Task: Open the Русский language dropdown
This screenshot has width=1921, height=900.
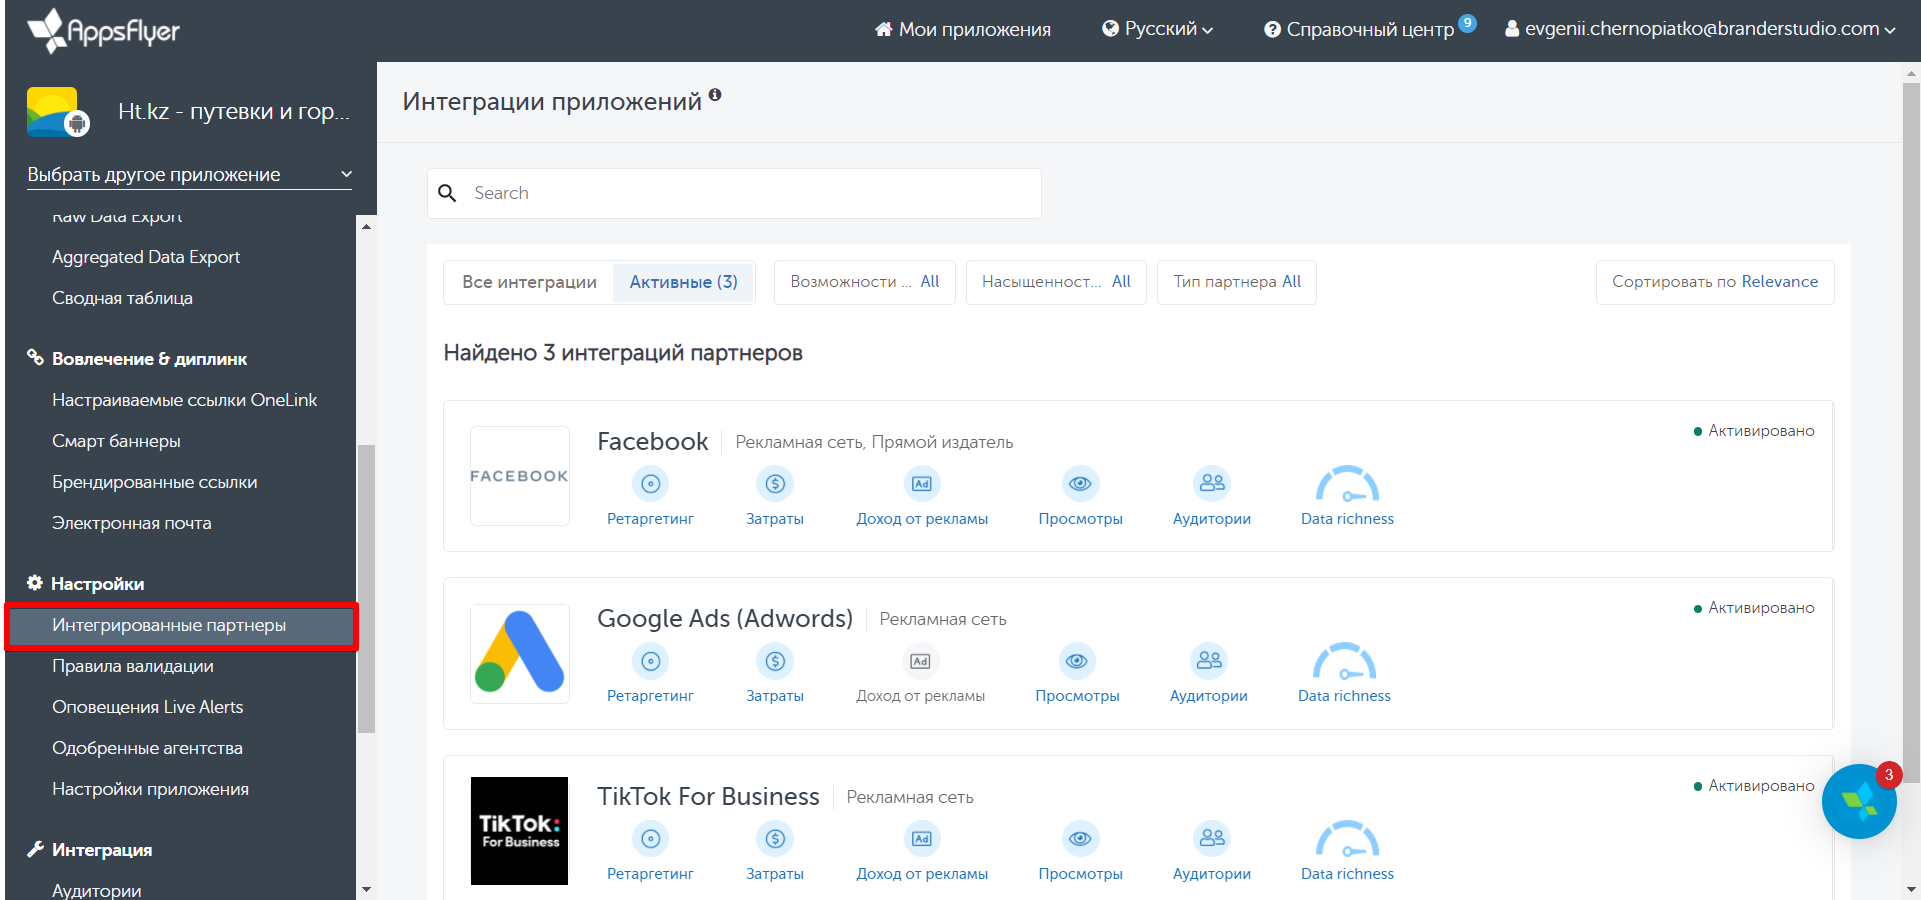Action: (1157, 29)
